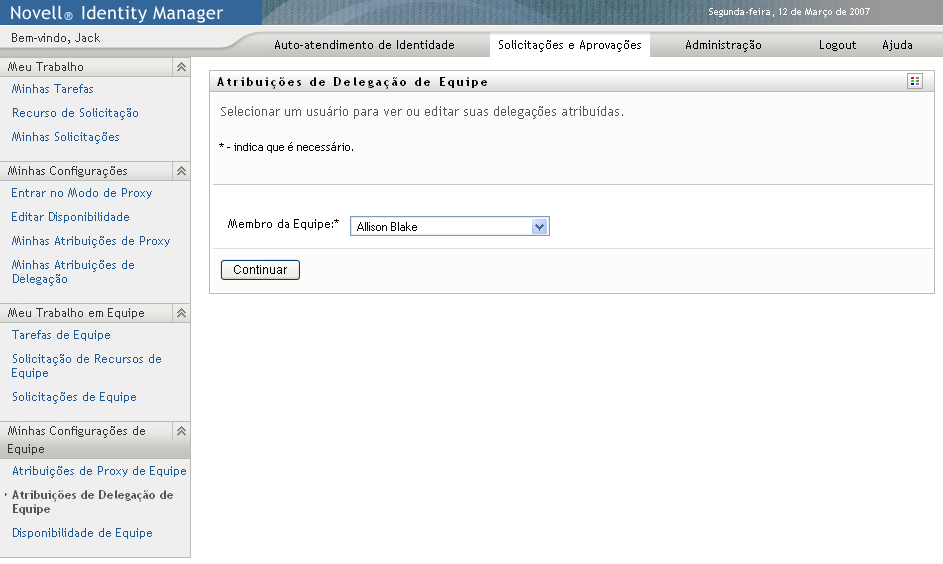Collapse Minhas Configurações de Equipe section
This screenshot has width=943, height=564.
[x=181, y=431]
